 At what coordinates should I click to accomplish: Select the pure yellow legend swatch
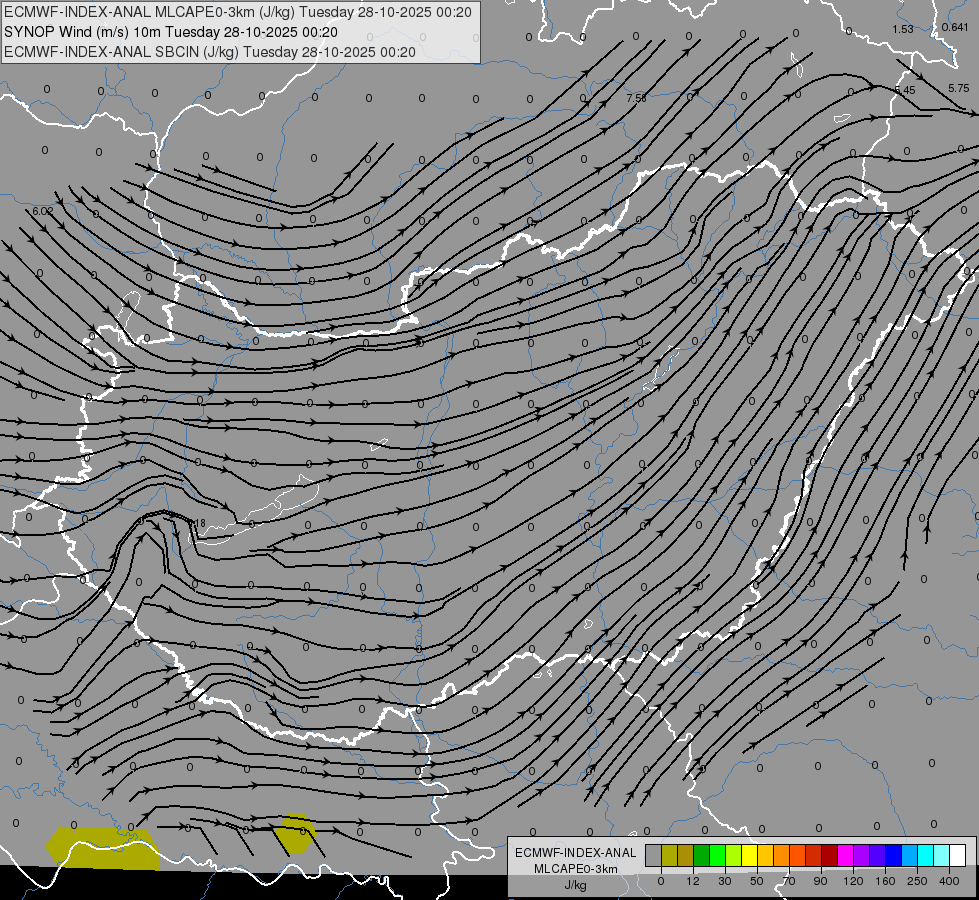coord(750,855)
